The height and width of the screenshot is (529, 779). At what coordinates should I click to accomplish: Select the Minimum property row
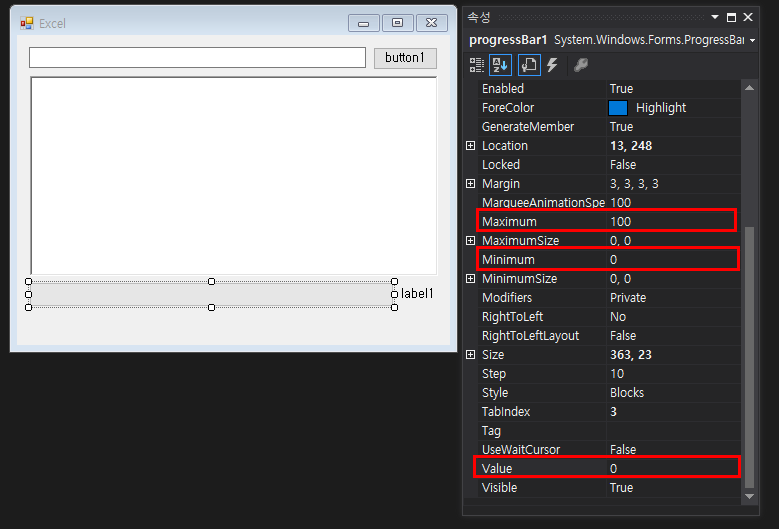coord(608,260)
